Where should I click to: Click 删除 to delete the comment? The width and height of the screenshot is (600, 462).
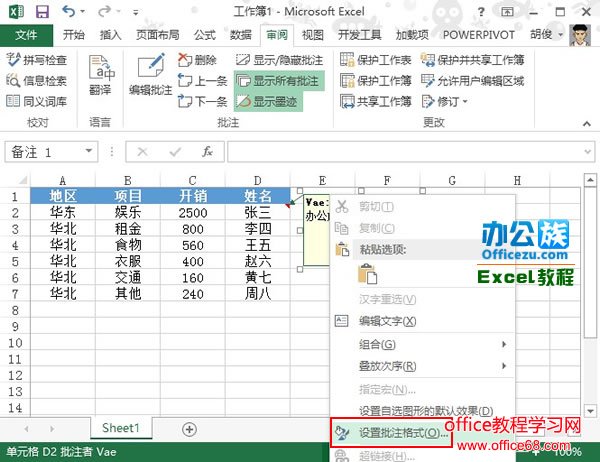tap(197, 60)
